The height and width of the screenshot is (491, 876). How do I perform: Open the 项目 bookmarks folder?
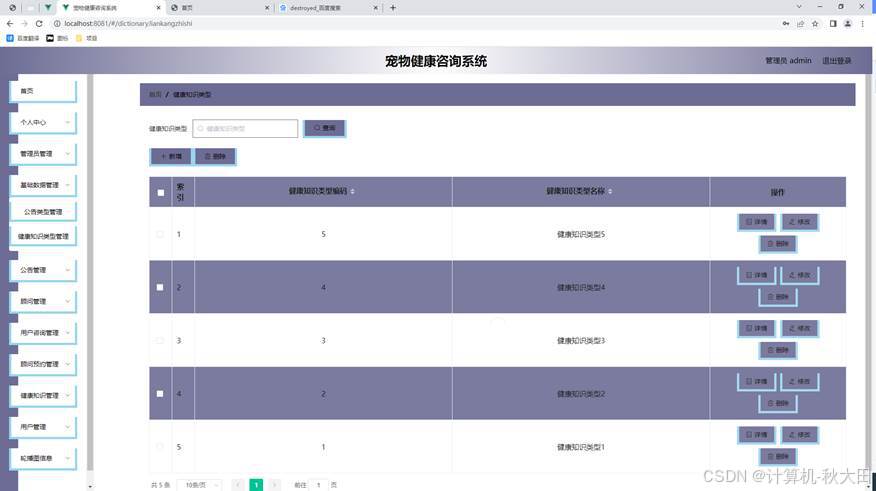pyautogui.click(x=87, y=38)
